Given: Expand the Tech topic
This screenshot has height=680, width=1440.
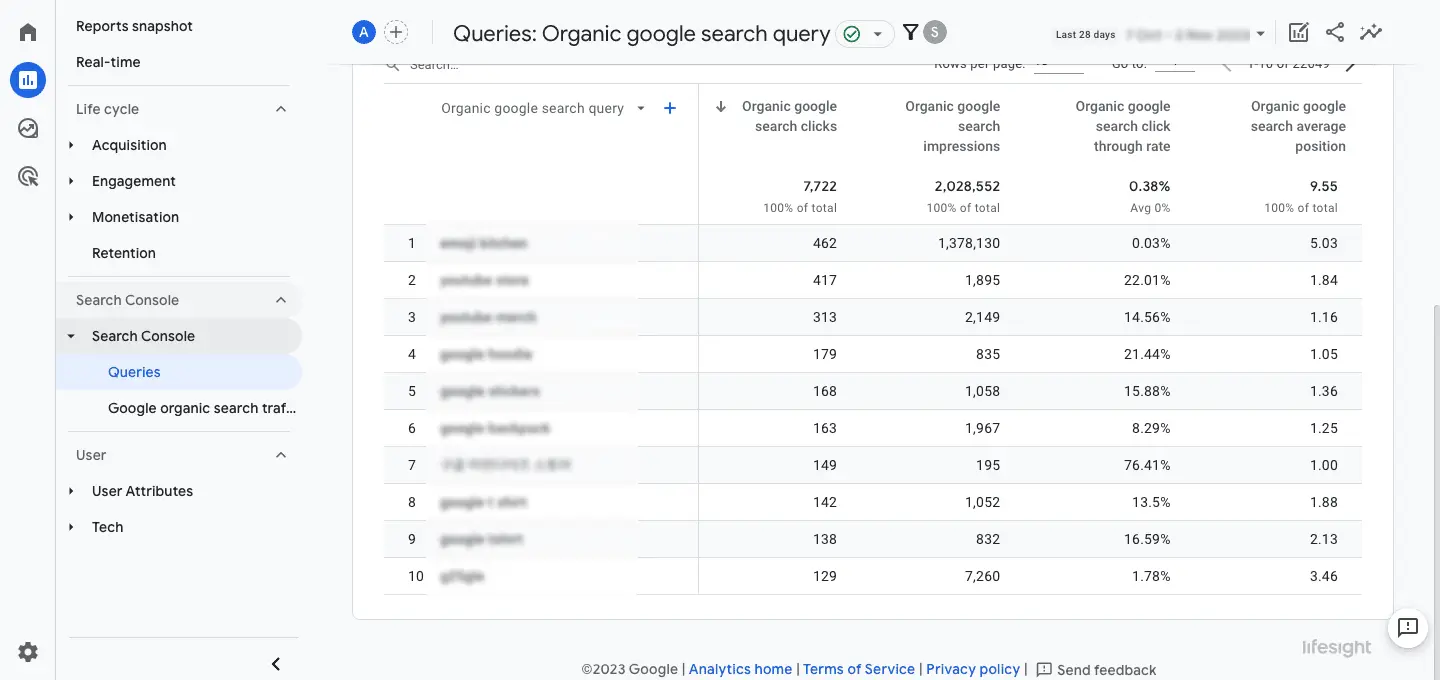Looking at the screenshot, I should pos(71,527).
